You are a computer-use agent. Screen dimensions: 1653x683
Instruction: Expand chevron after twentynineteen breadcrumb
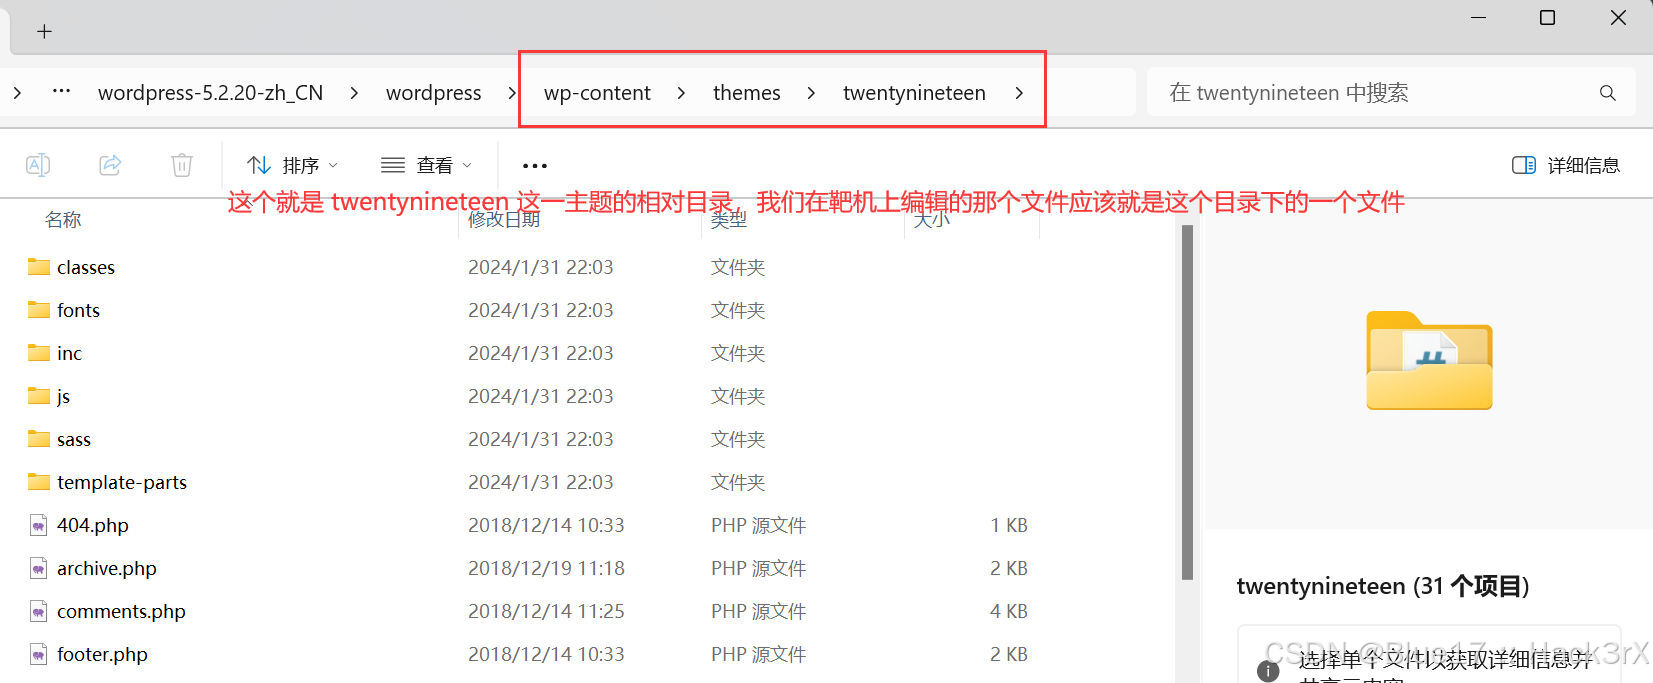pos(1019,93)
